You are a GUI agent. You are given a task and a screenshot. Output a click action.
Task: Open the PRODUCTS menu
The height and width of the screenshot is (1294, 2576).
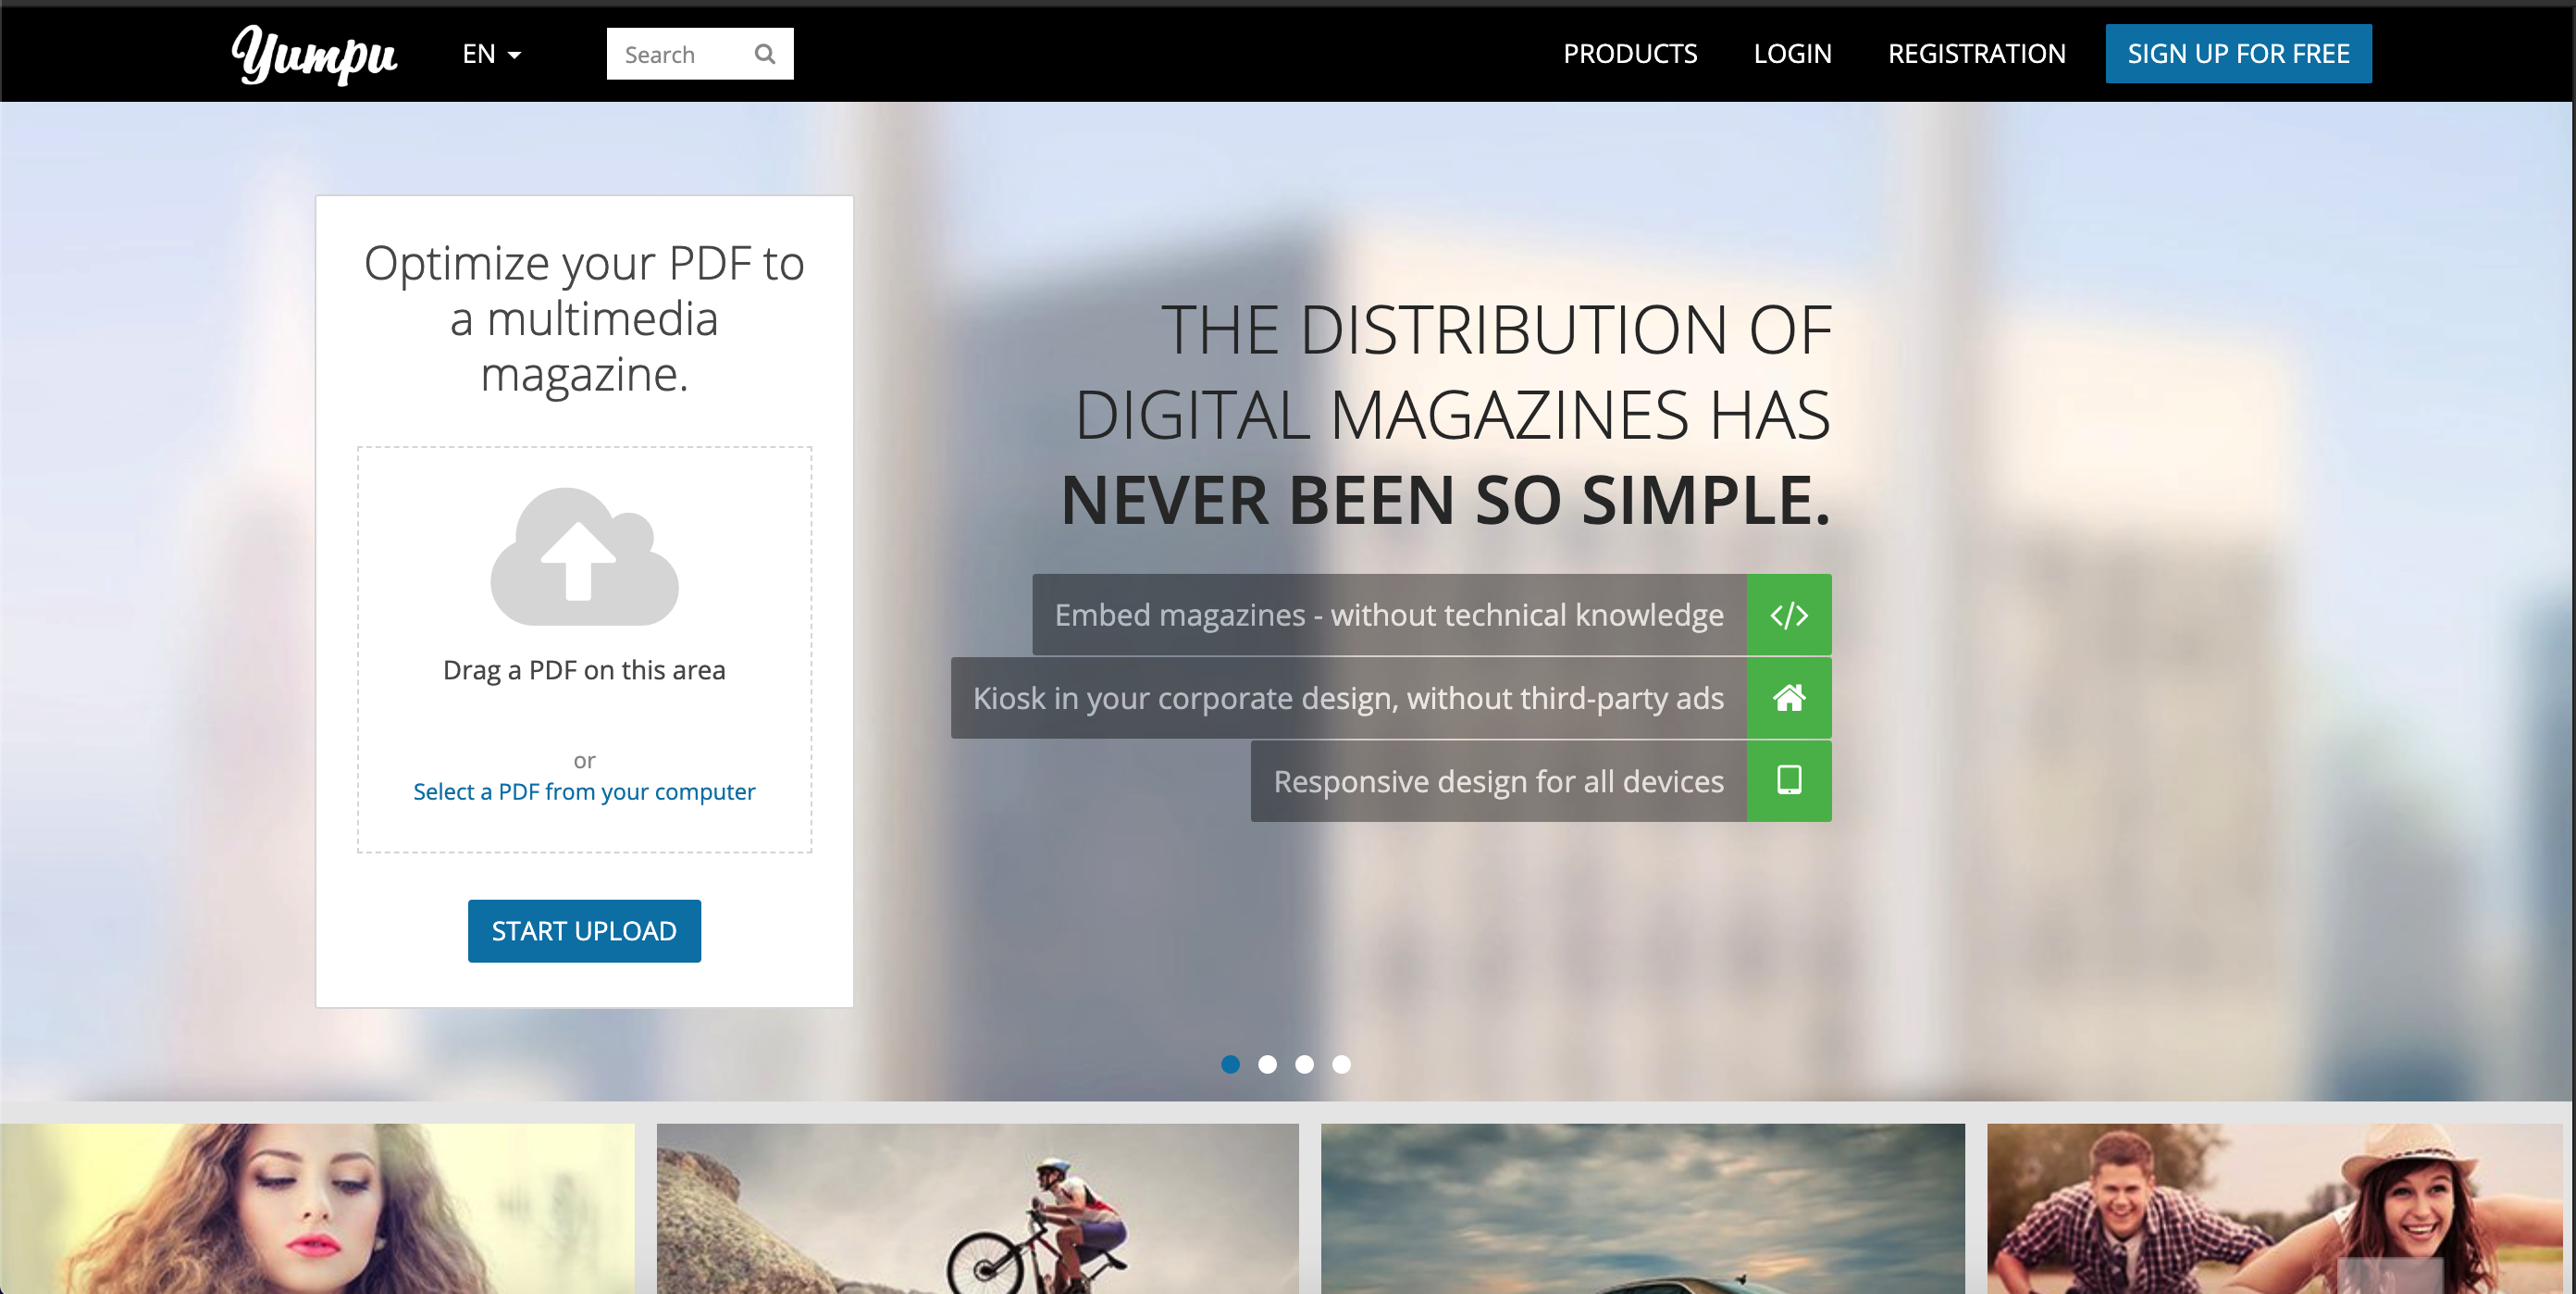pyautogui.click(x=1630, y=54)
